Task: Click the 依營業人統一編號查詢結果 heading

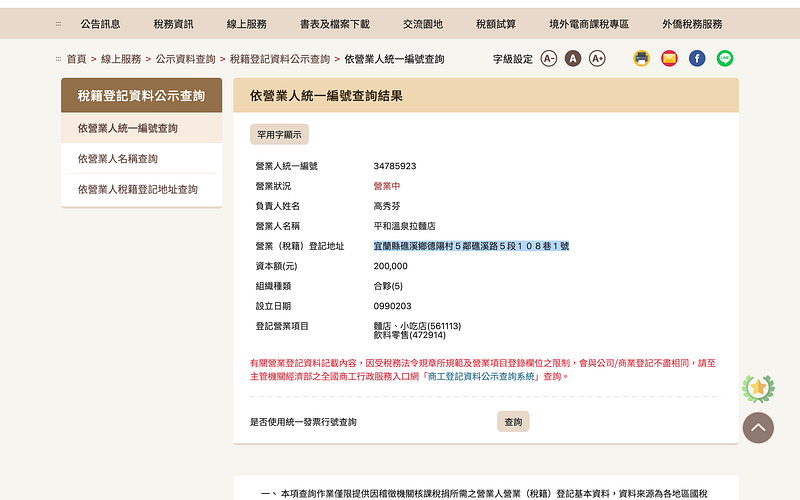Action: click(326, 96)
